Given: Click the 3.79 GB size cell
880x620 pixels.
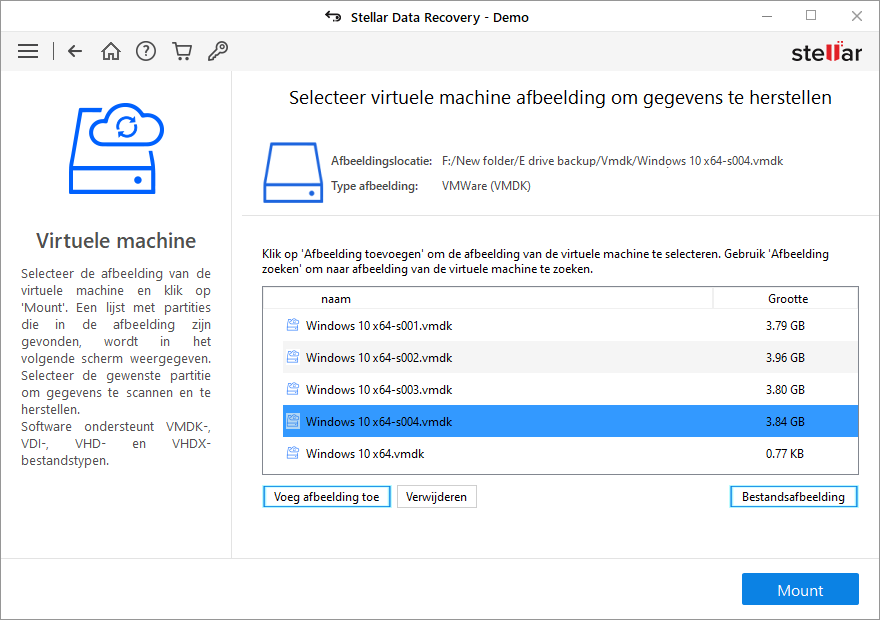Looking at the screenshot, I should 785,325.
